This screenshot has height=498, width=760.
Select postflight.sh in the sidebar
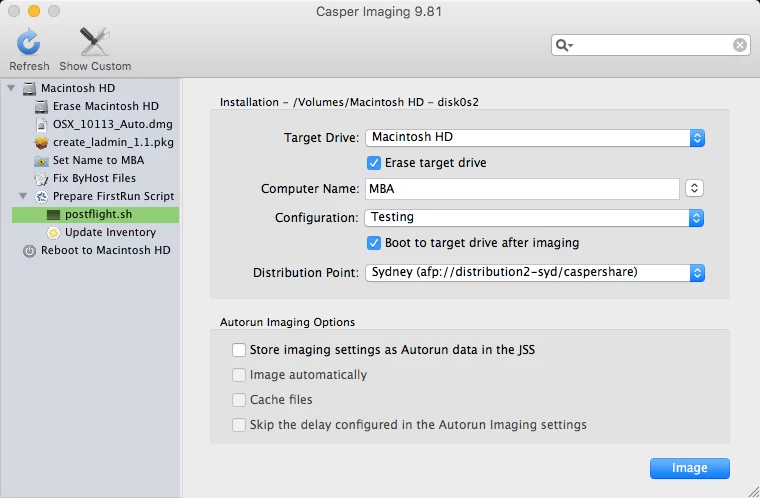click(x=95, y=214)
